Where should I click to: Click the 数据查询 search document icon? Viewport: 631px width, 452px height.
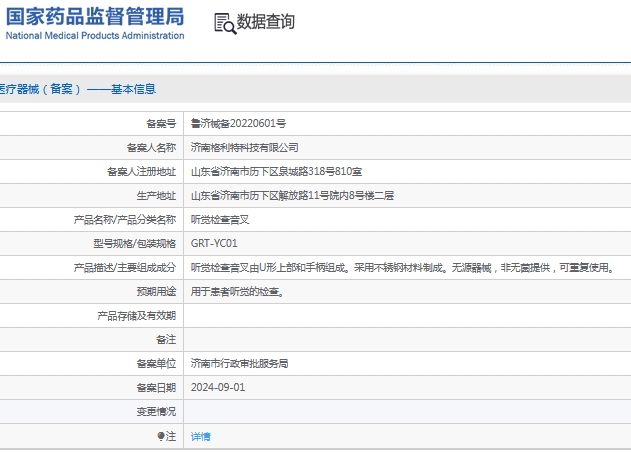point(225,23)
